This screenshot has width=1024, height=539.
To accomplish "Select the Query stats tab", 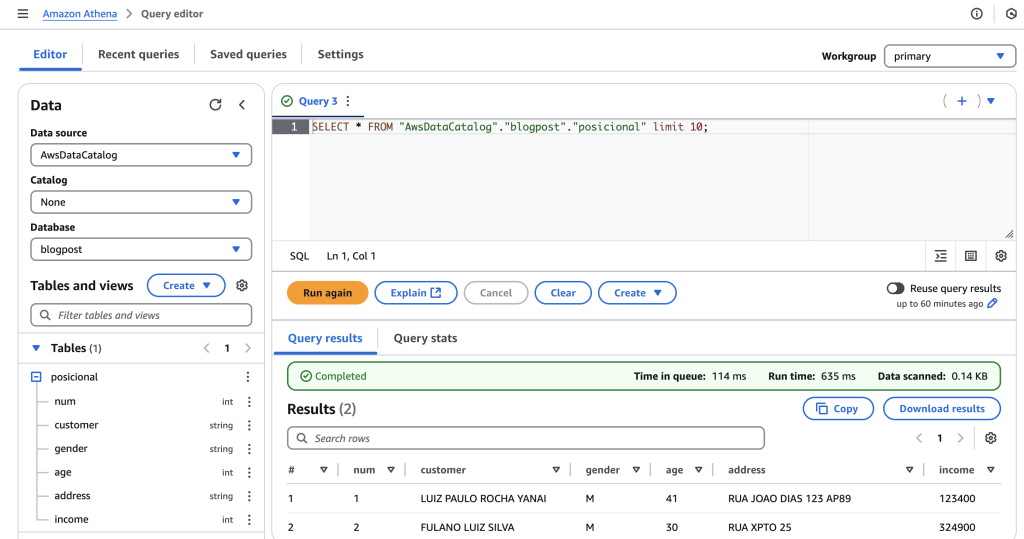I will pyautogui.click(x=425, y=338).
